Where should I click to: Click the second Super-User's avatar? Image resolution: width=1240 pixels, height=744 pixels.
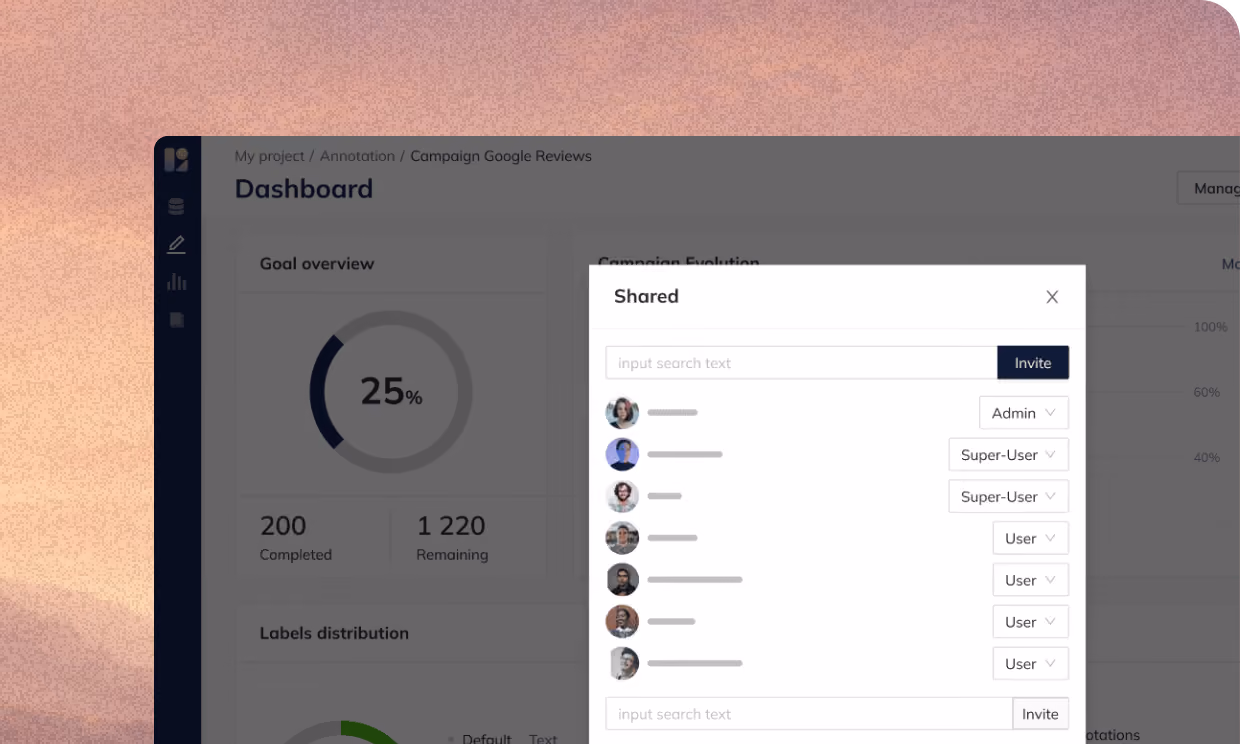622,496
